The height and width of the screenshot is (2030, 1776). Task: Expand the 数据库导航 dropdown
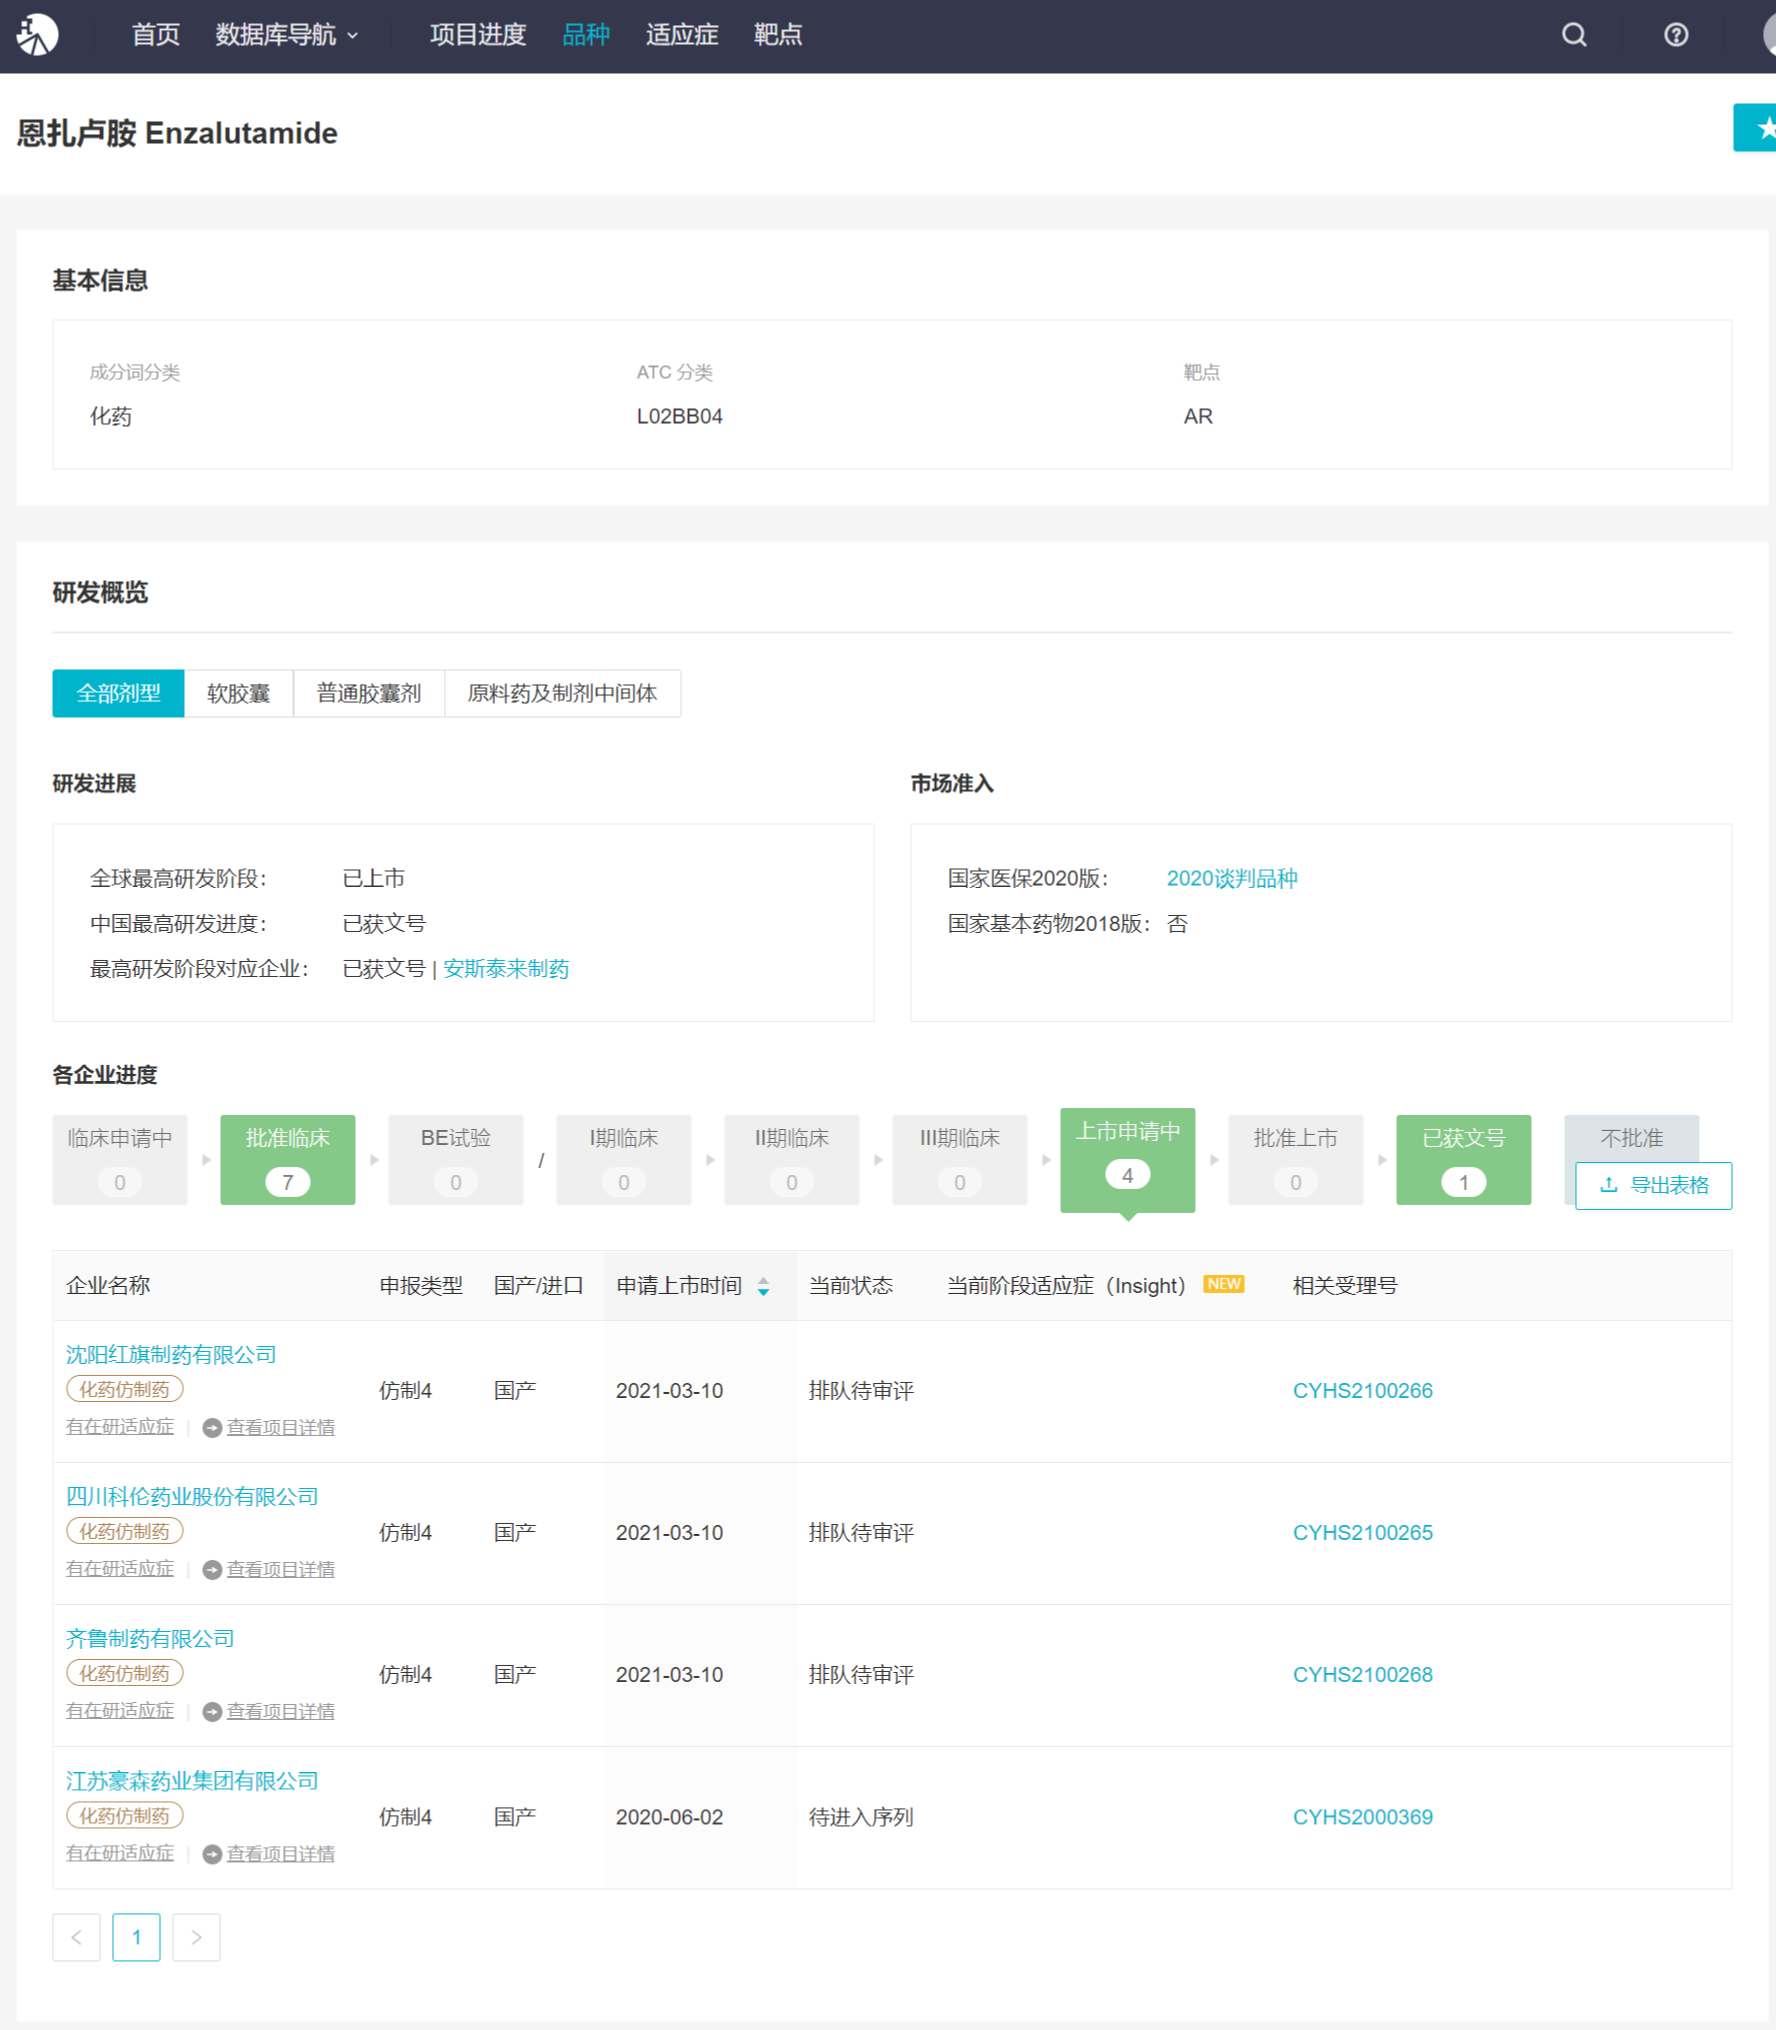coord(287,35)
